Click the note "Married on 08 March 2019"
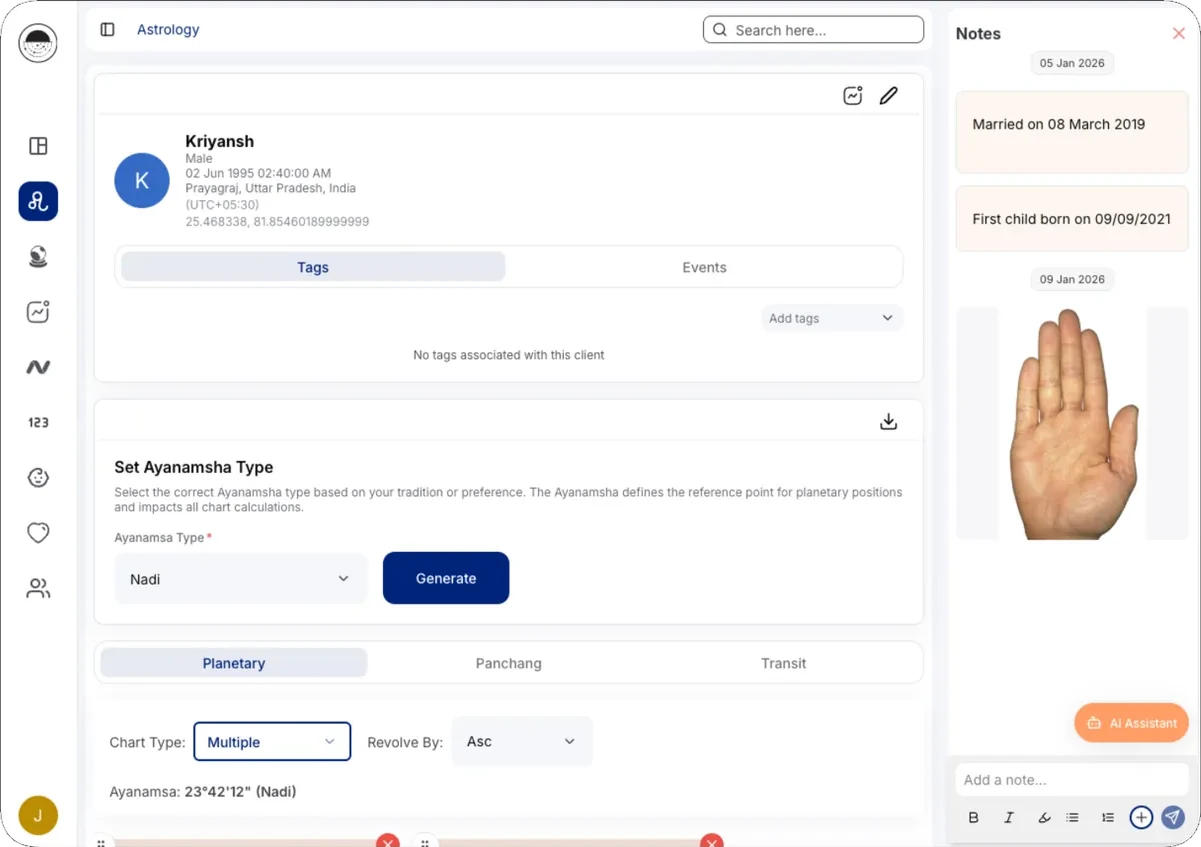 click(1072, 132)
